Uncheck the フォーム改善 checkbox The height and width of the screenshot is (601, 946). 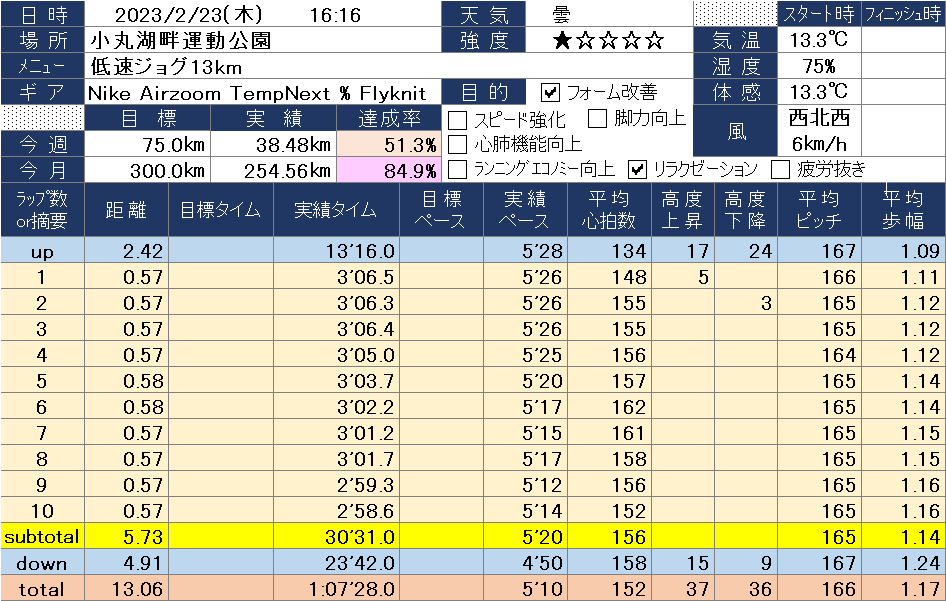click(550, 93)
